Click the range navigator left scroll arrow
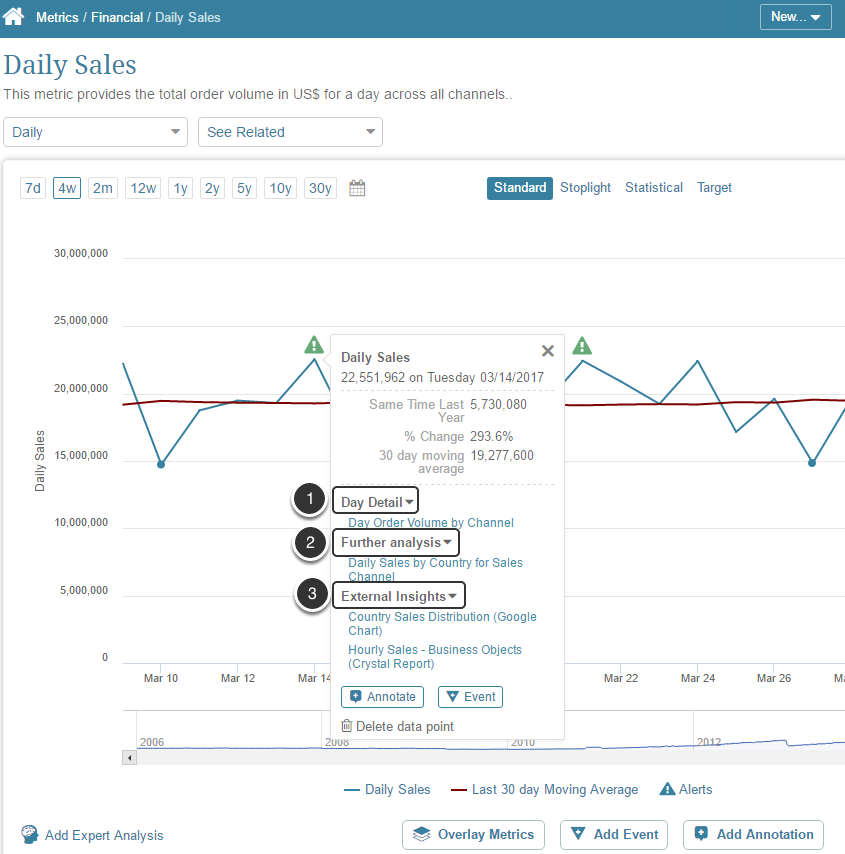This screenshot has height=854, width=845. click(x=128, y=758)
